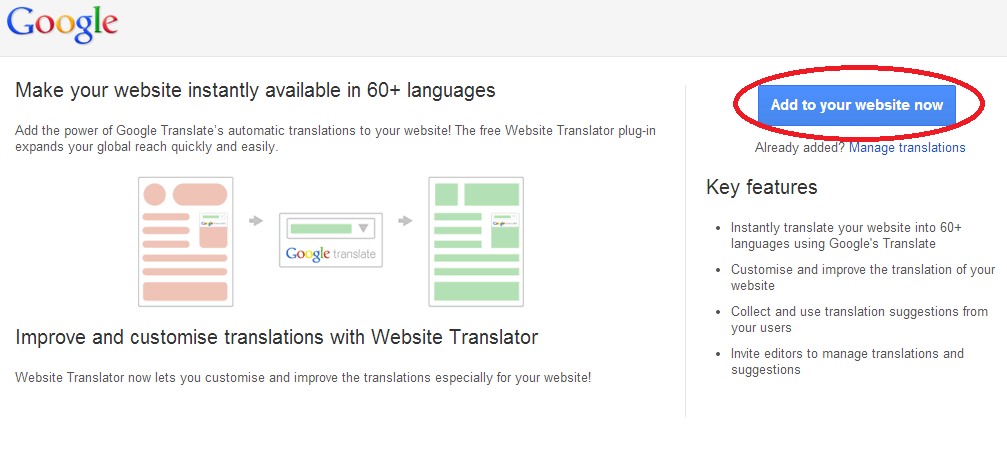1007x465 pixels.
Task: Click the bullet 'Invite editors to manage translations and suggestions'
Action: tap(847, 362)
